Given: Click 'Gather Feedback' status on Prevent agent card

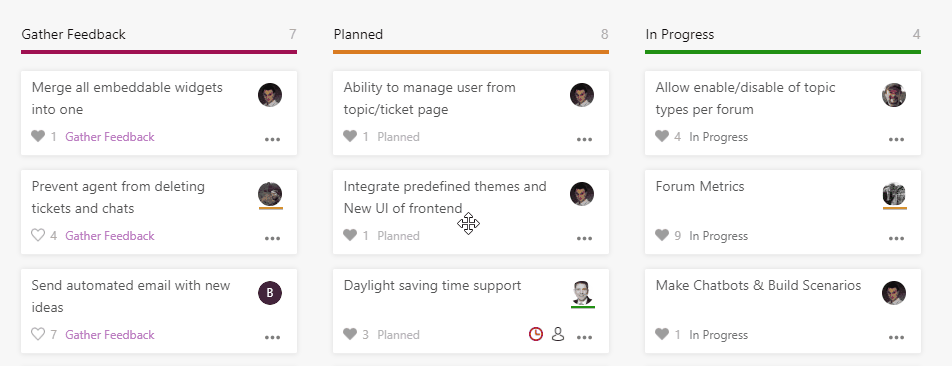Looking at the screenshot, I should 110,236.
